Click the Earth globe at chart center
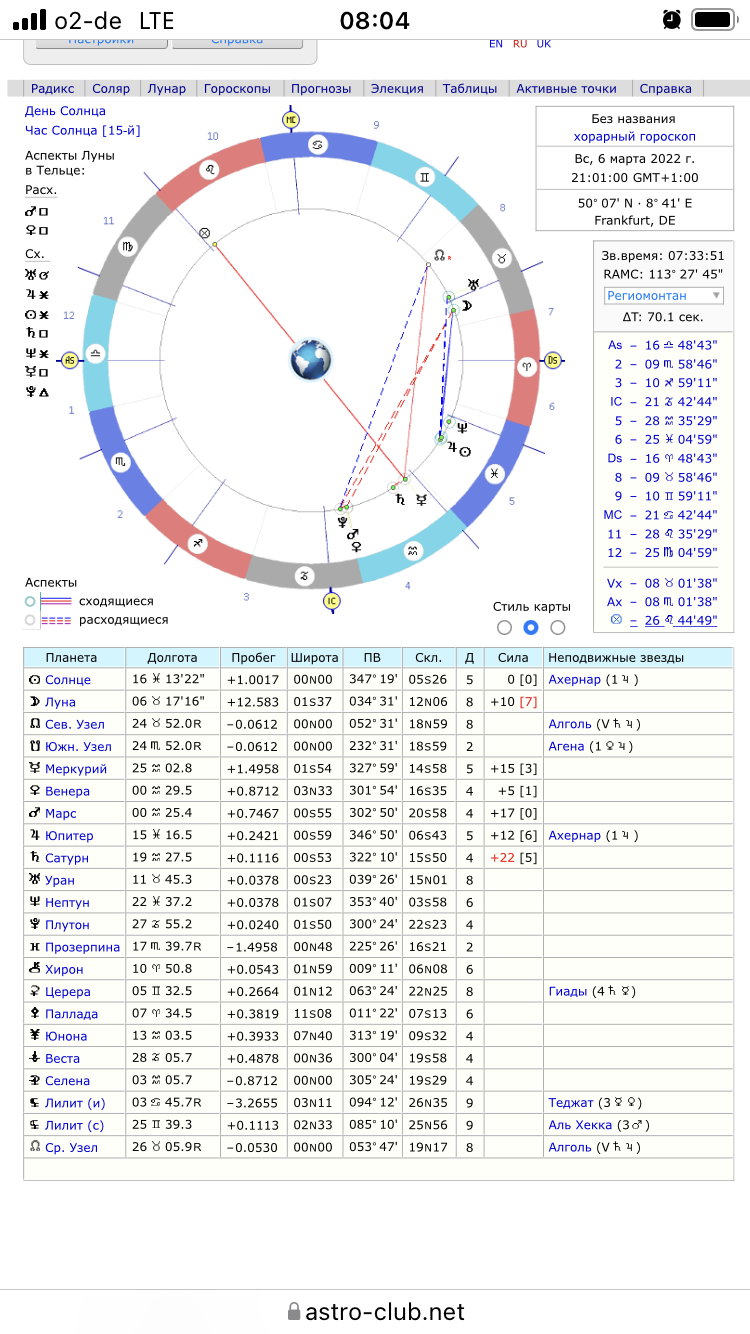Viewport: 750px width, 1334px height. point(311,360)
